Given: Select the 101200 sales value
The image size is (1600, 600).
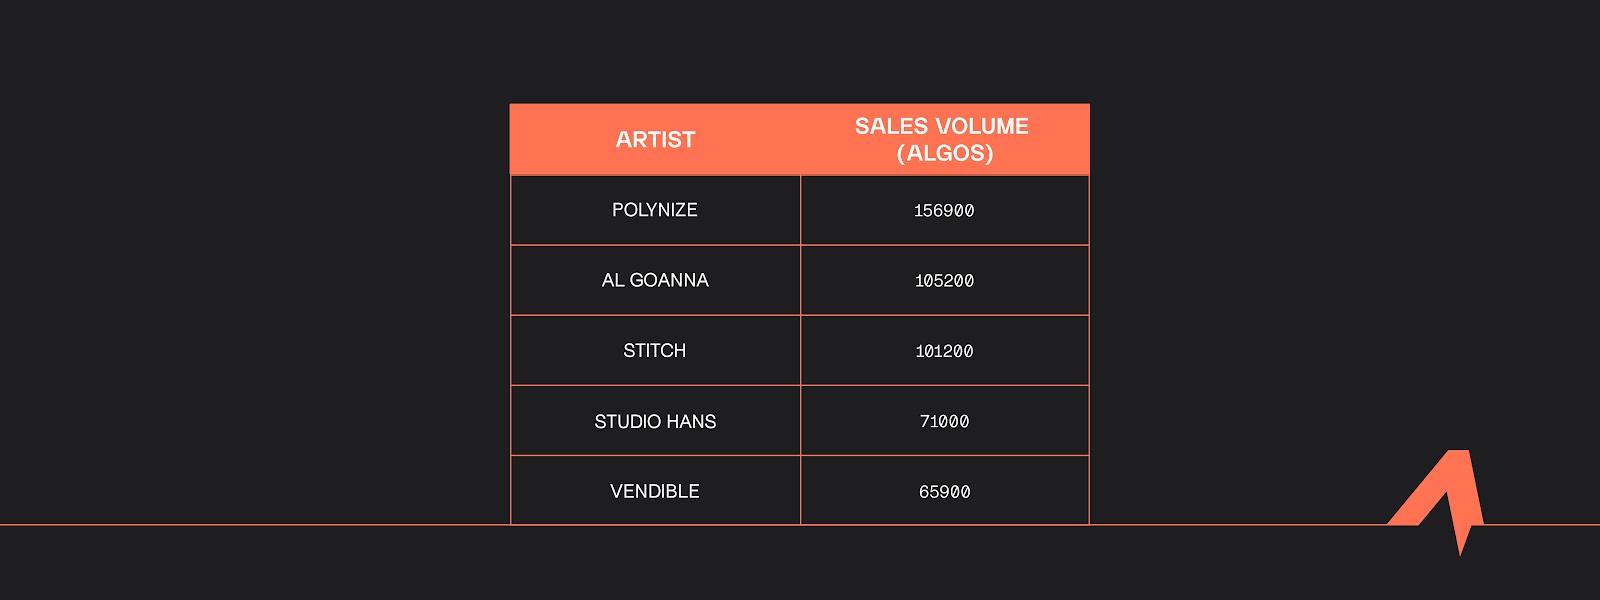Looking at the screenshot, I should [x=944, y=351].
